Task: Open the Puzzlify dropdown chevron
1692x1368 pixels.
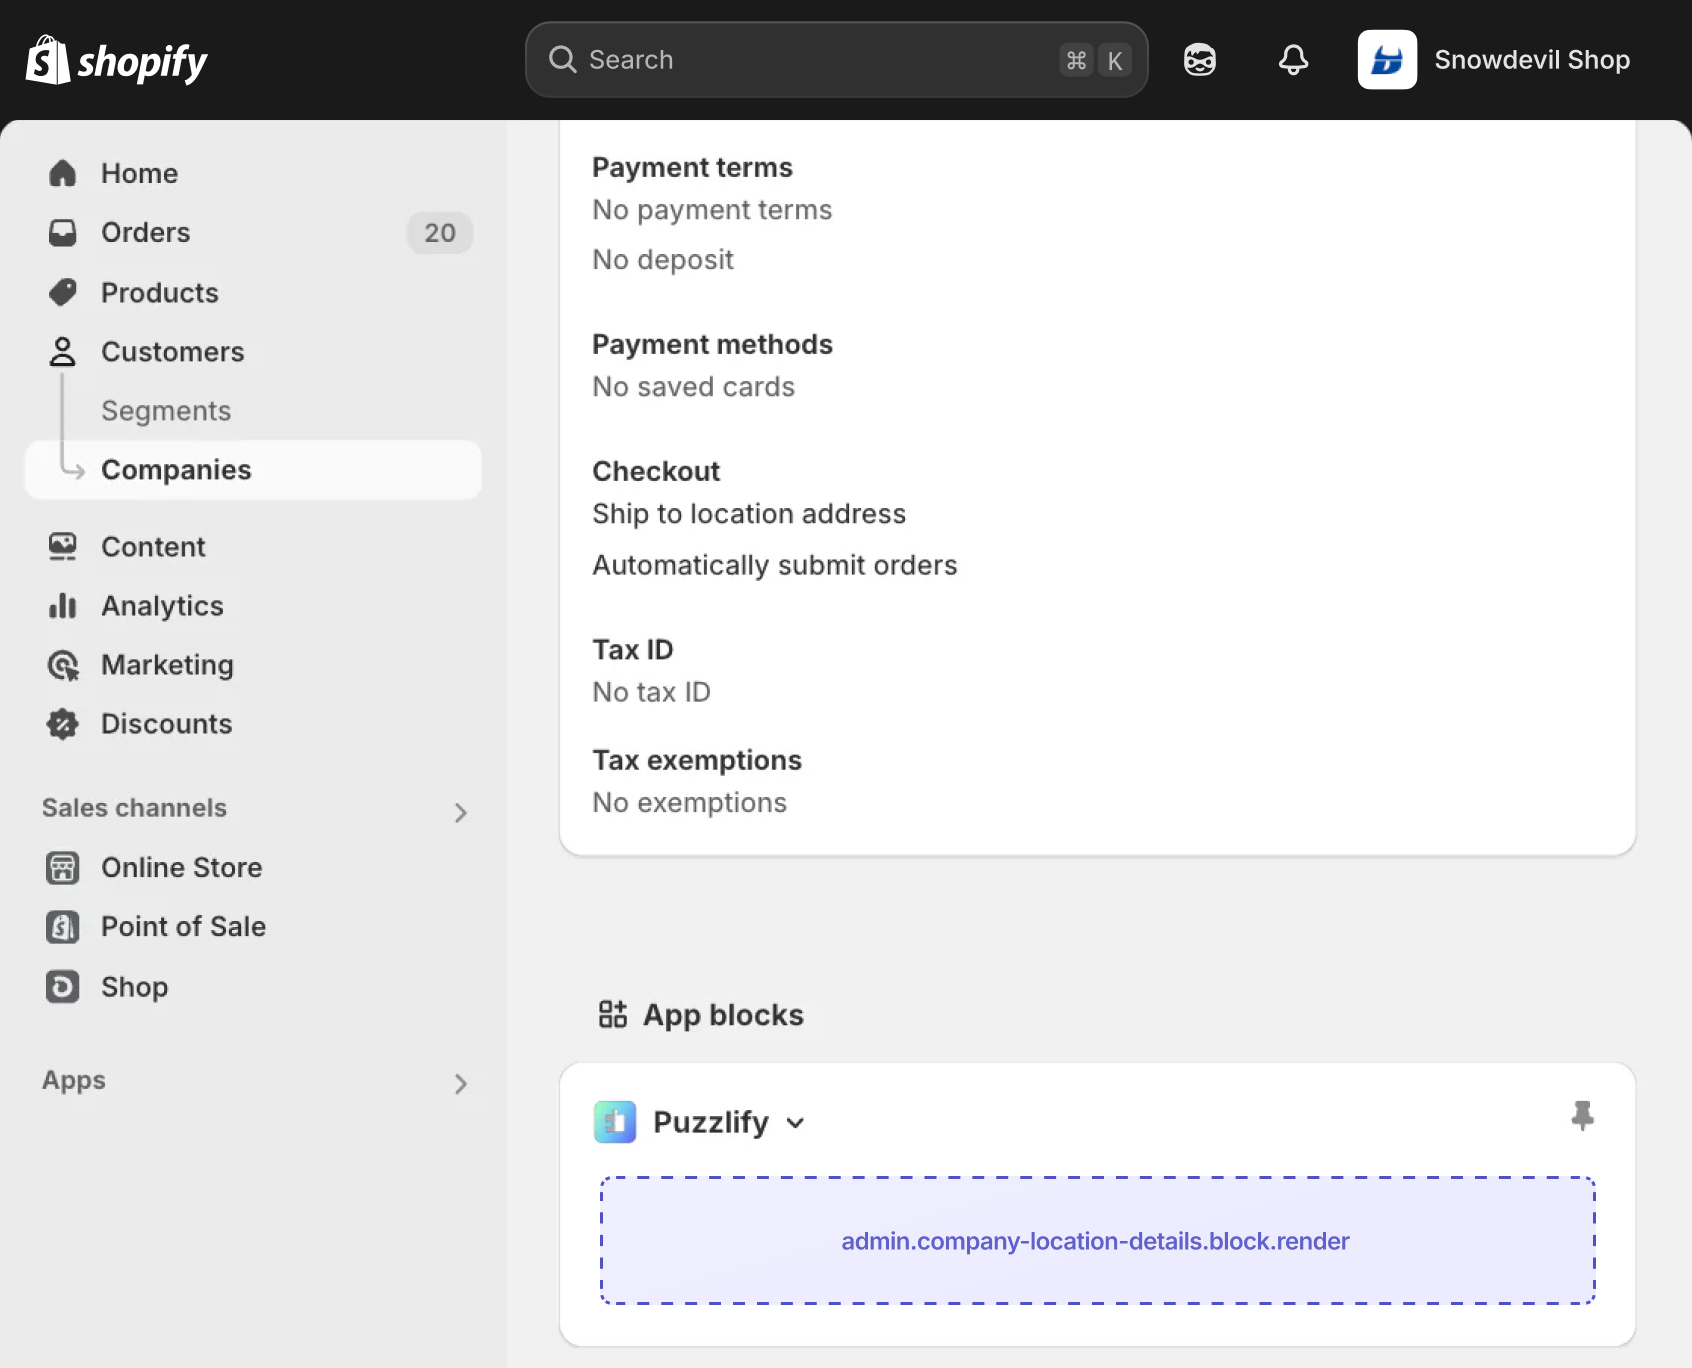Action: click(x=795, y=1123)
